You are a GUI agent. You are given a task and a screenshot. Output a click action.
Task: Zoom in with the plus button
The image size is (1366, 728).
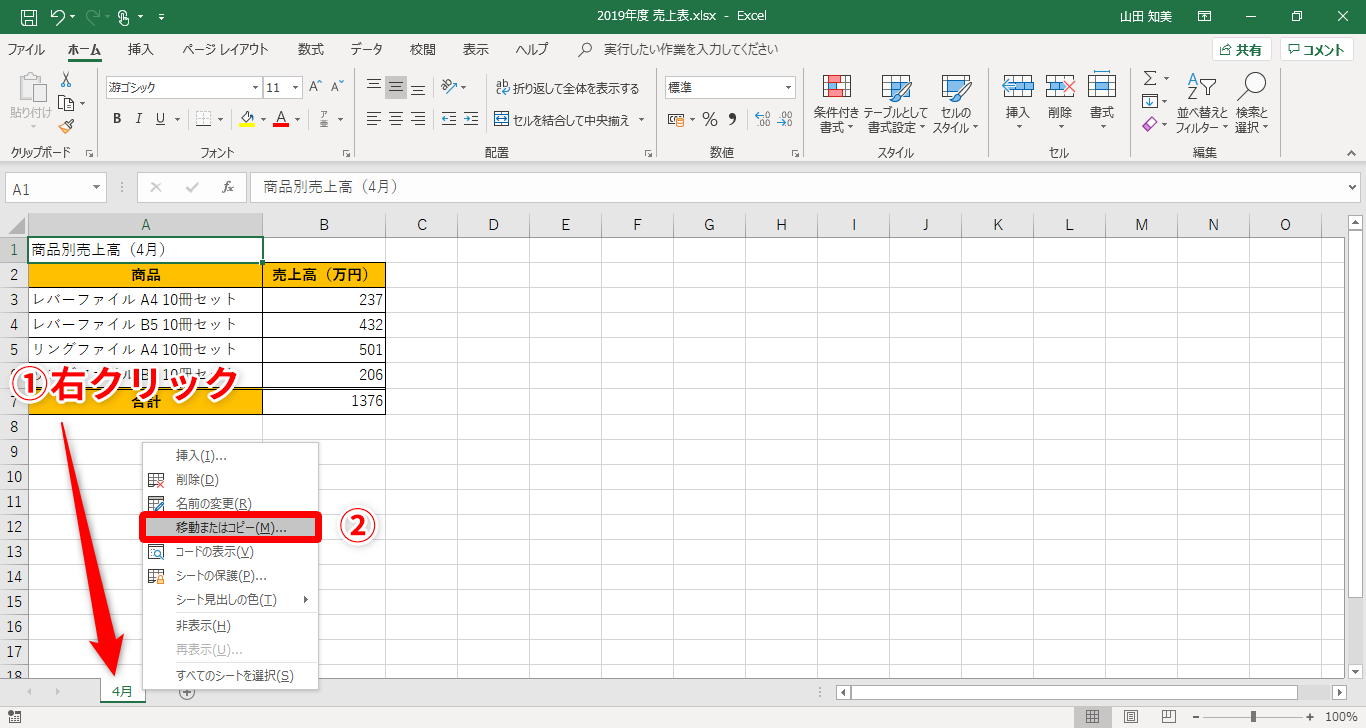pyautogui.click(x=1311, y=716)
